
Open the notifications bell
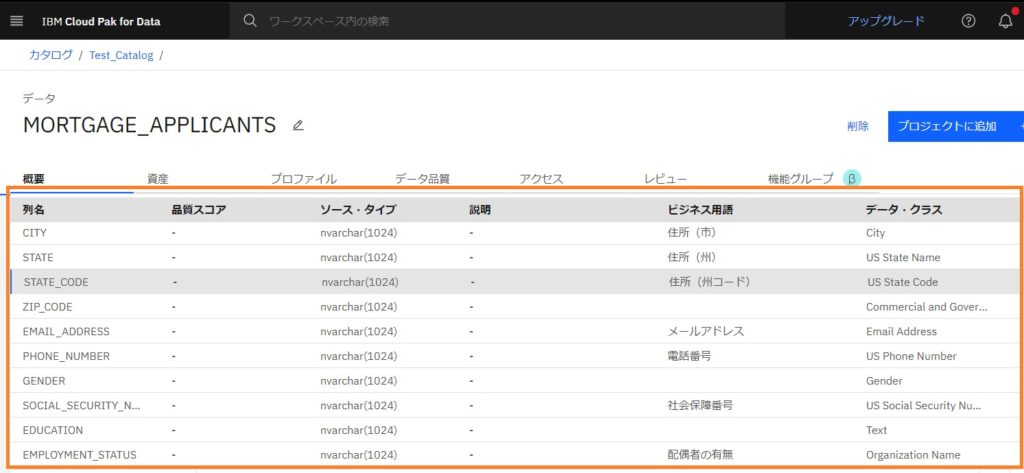click(1006, 21)
